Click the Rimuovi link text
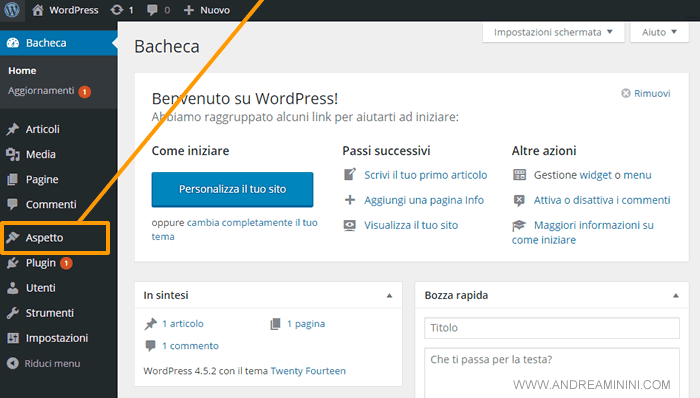 click(x=652, y=93)
